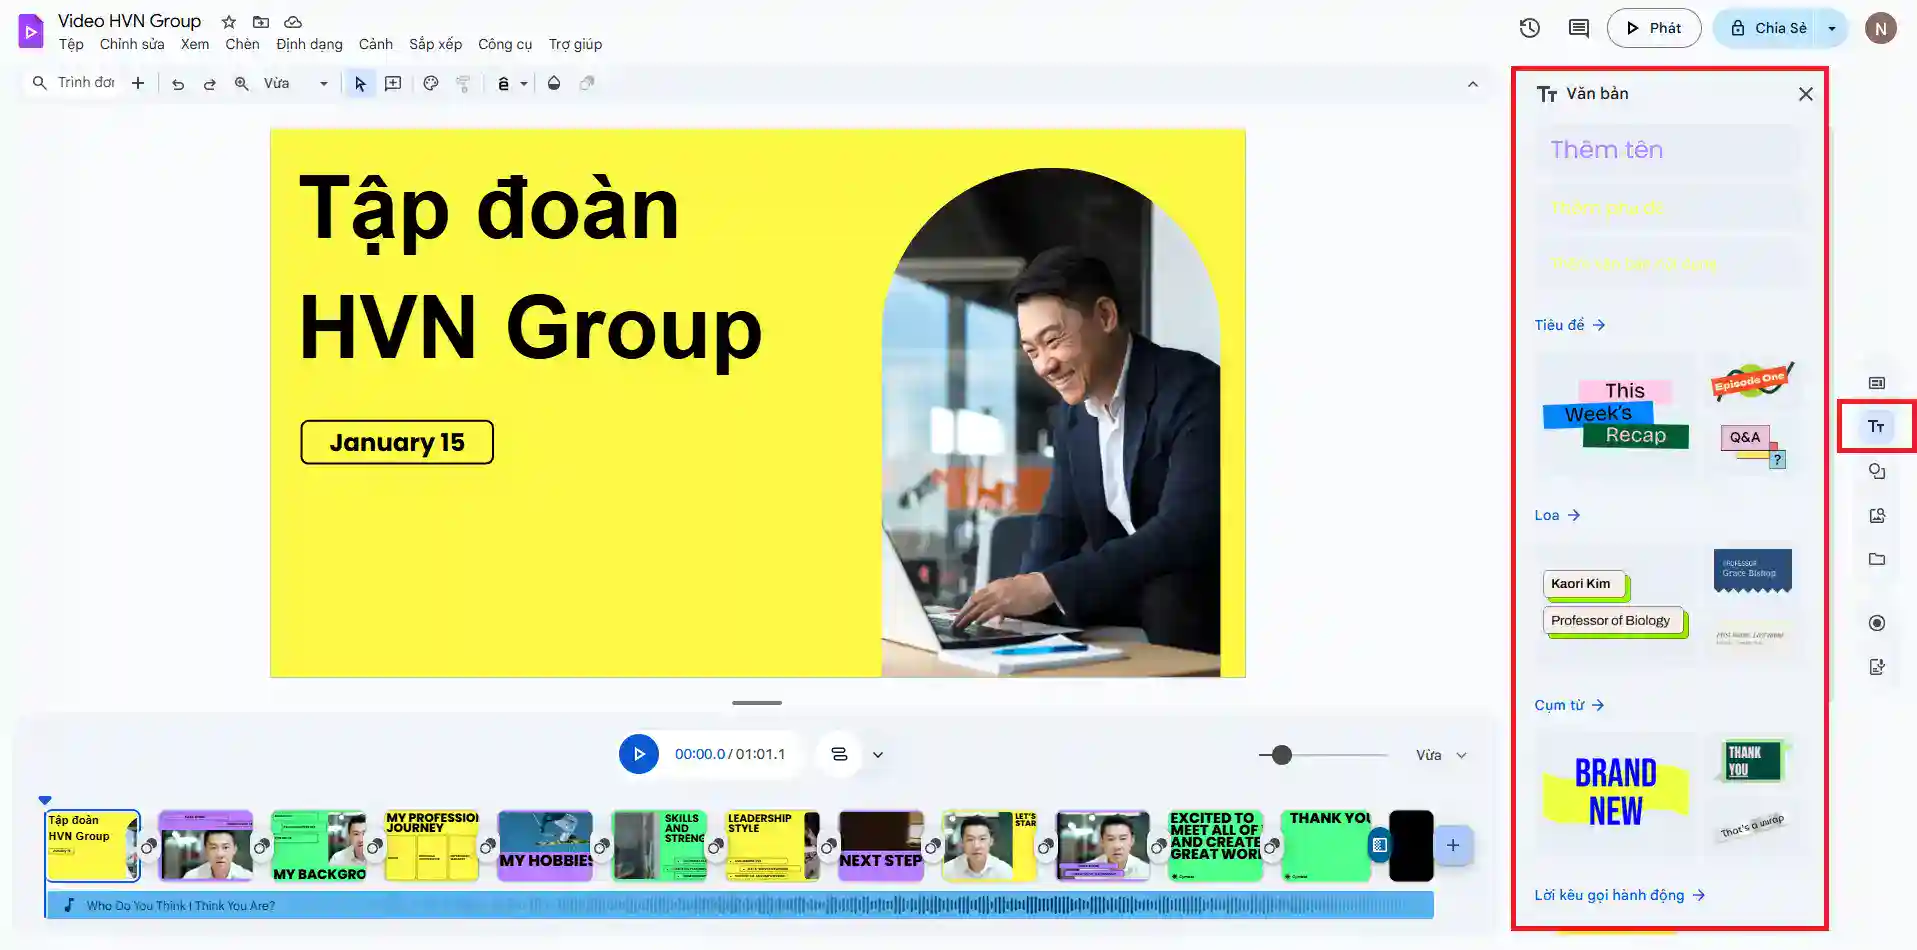Open the Cảnh menu
The image size is (1917, 950).
(x=375, y=44)
